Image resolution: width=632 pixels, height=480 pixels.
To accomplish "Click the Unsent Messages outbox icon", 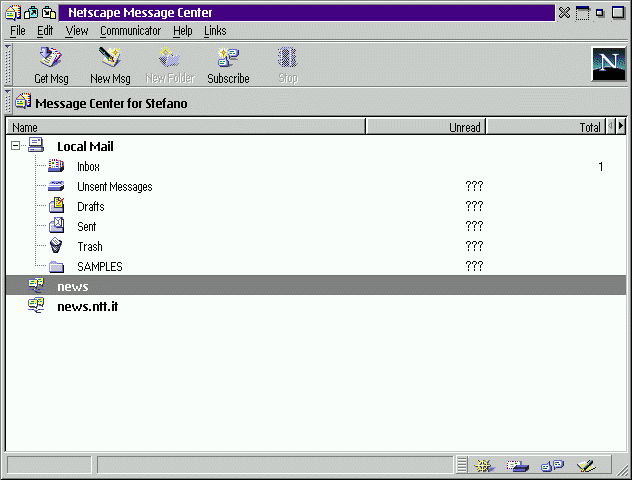I will tap(56, 186).
